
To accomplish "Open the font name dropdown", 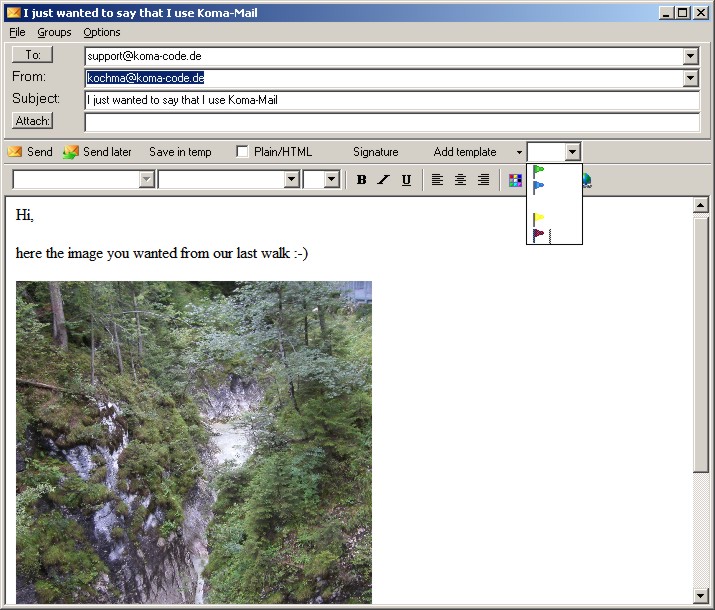I will pyautogui.click(x=291, y=180).
